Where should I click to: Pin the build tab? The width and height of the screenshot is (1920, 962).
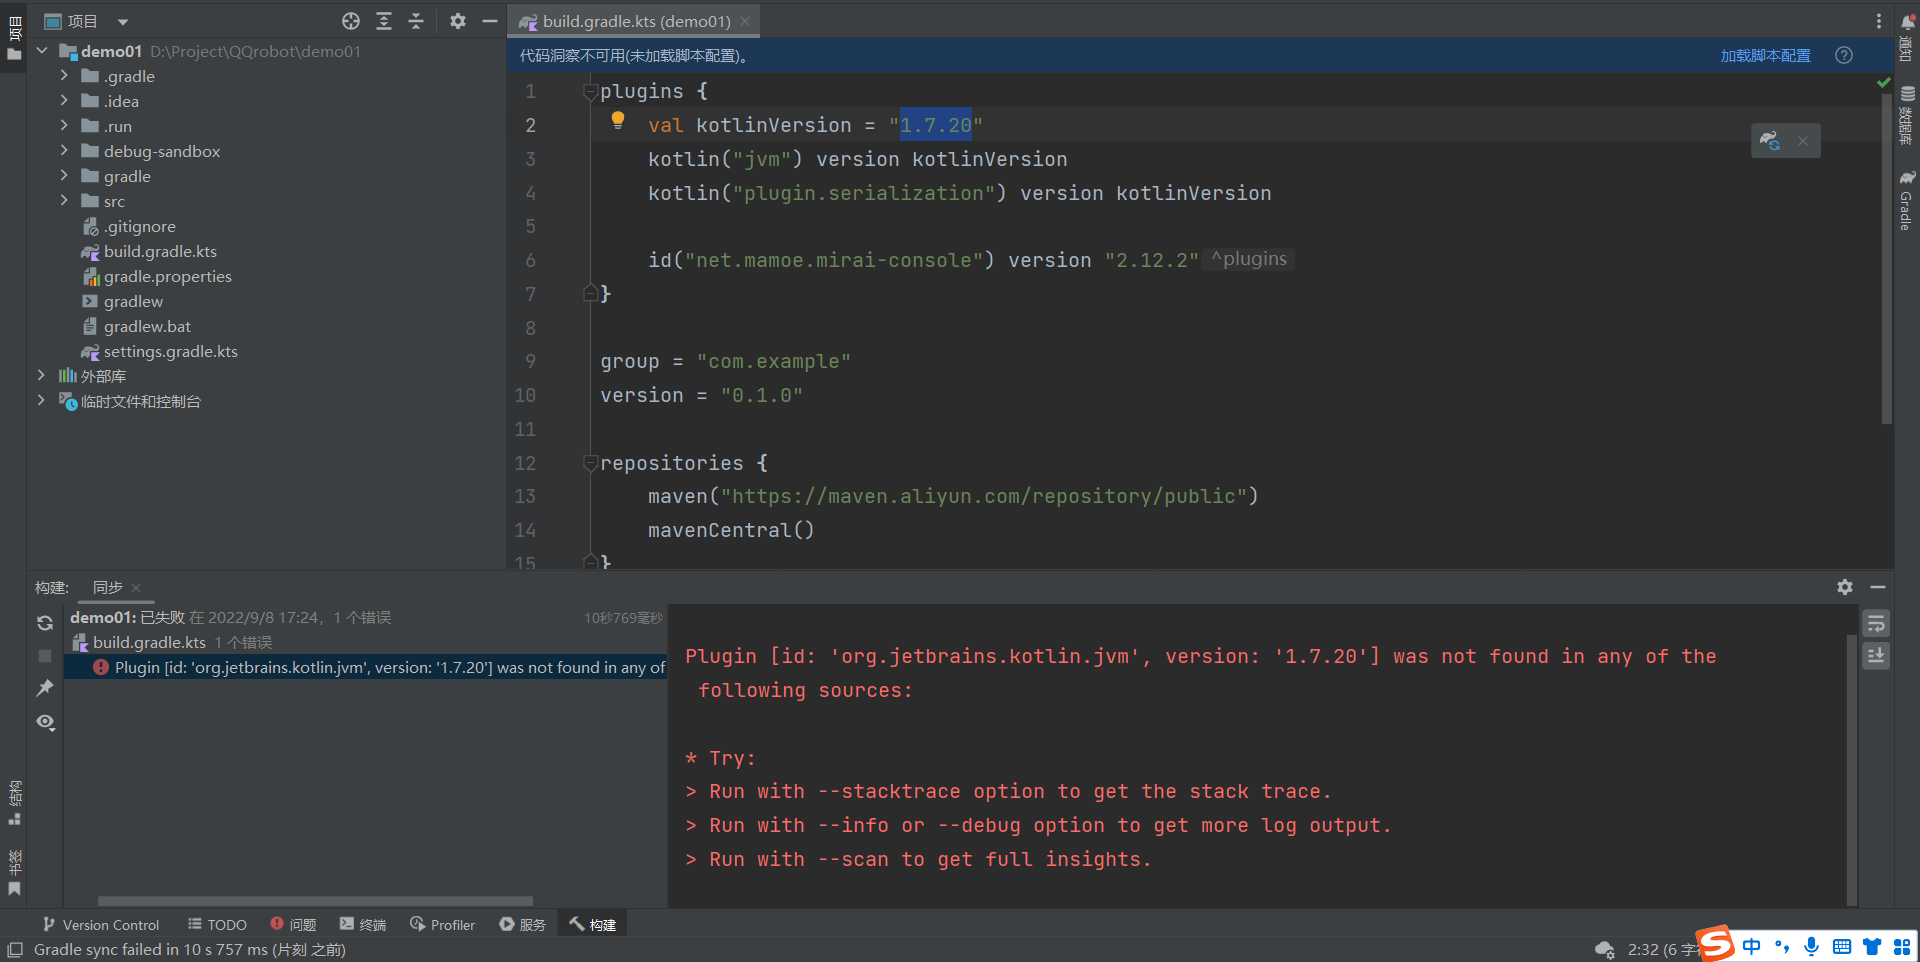45,688
